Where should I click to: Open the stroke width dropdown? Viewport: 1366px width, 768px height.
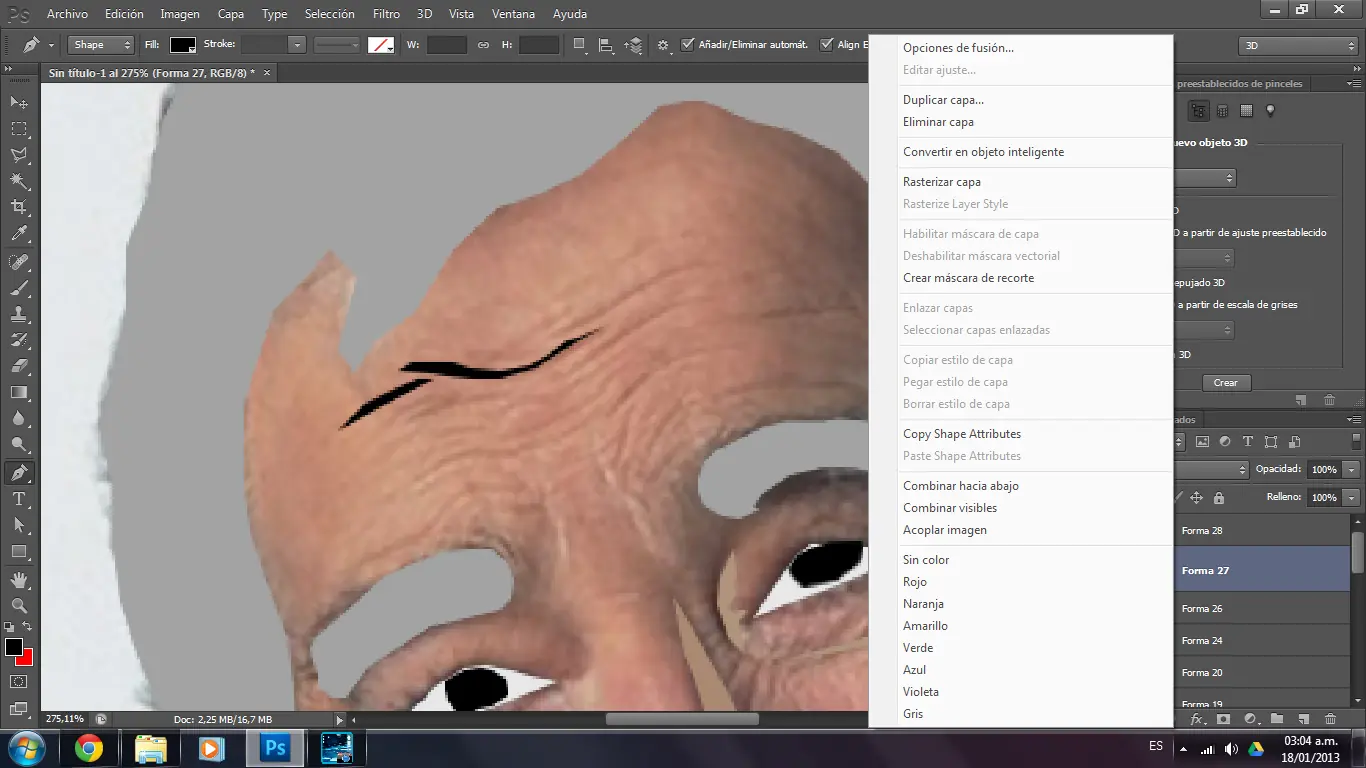coord(297,45)
